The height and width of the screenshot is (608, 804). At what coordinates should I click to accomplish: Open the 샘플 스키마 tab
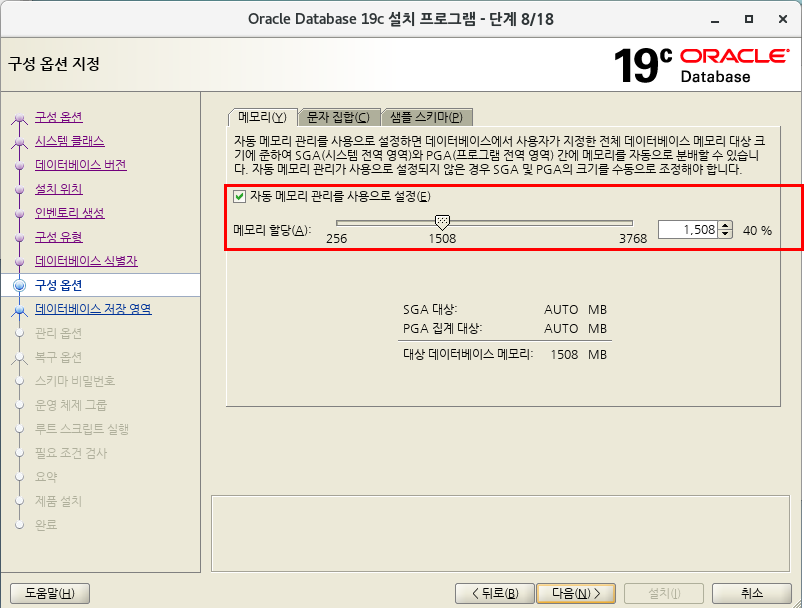coord(426,117)
